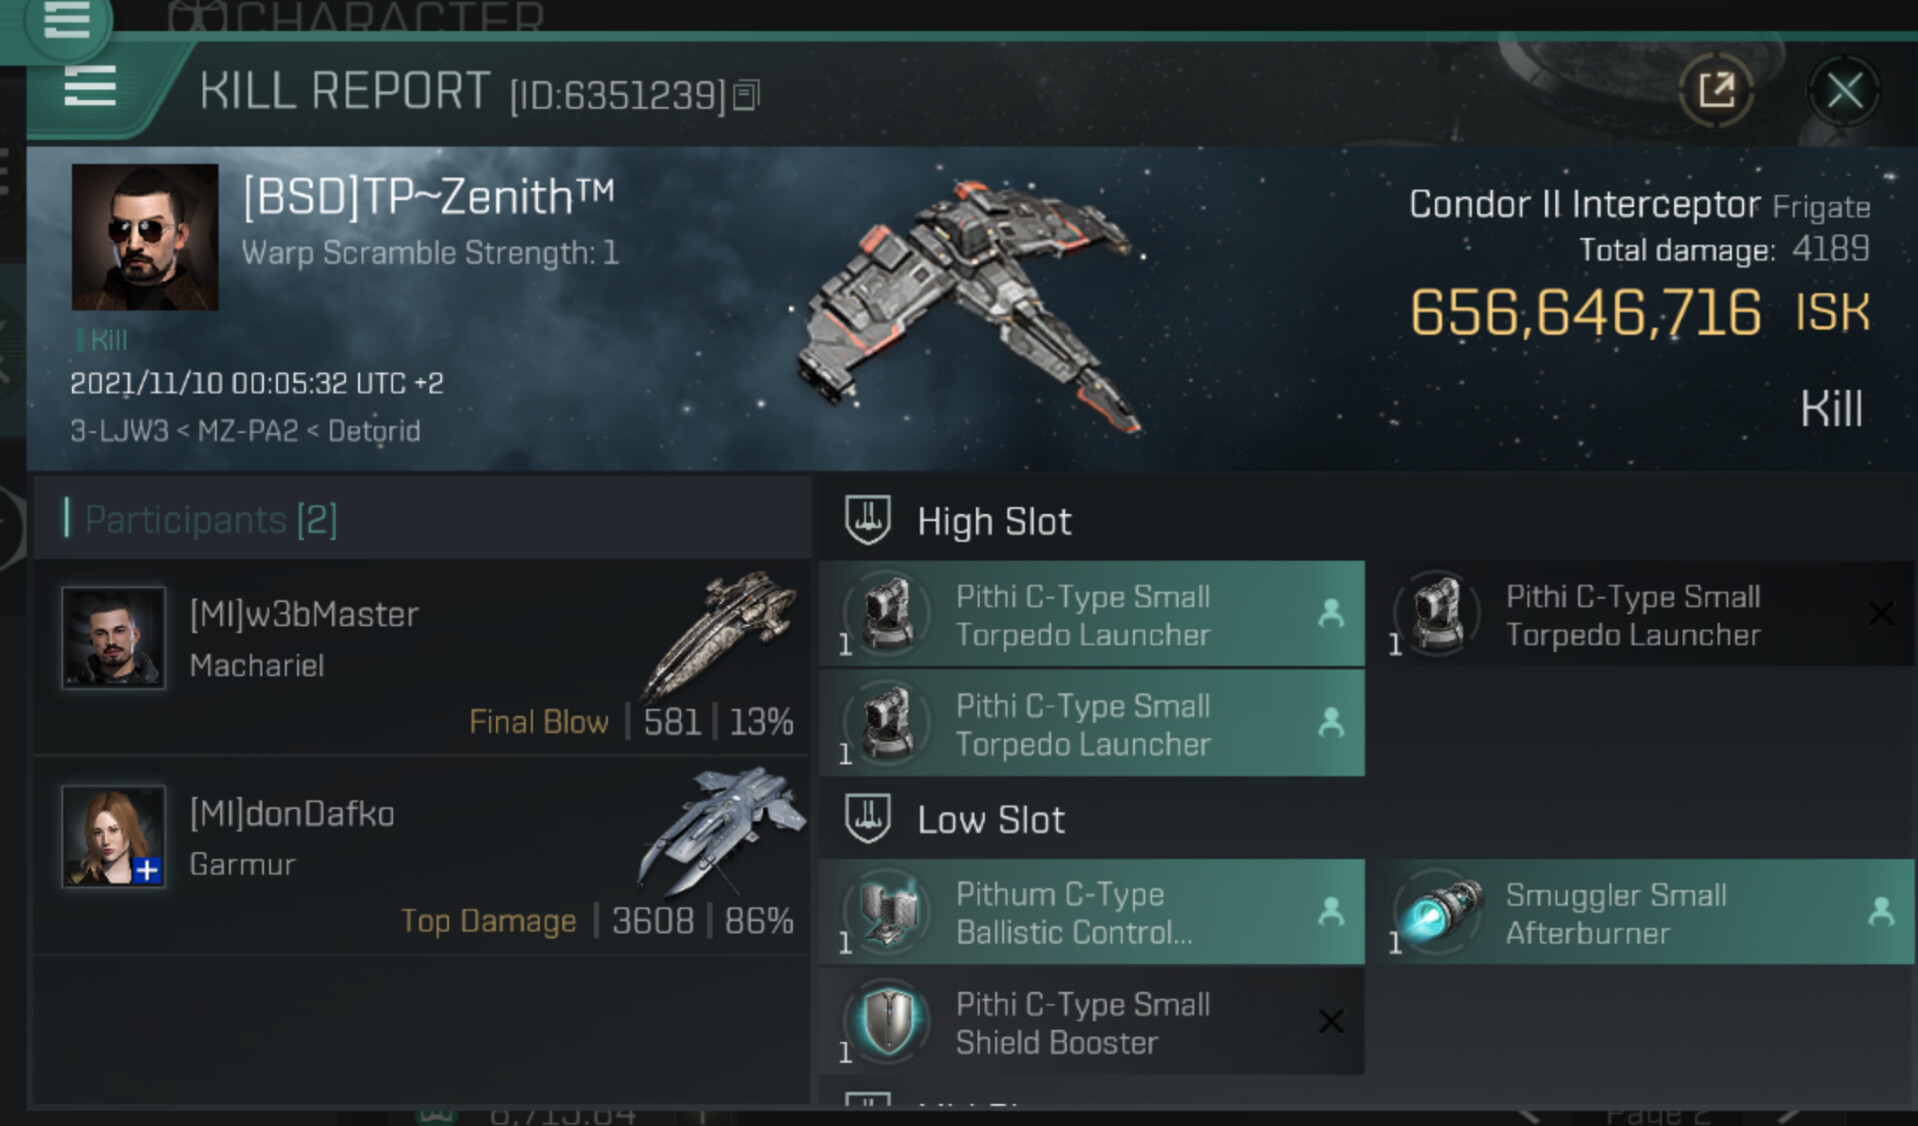Click the High Slot section header
Viewport: 1918px width, 1126px height.
click(x=993, y=521)
